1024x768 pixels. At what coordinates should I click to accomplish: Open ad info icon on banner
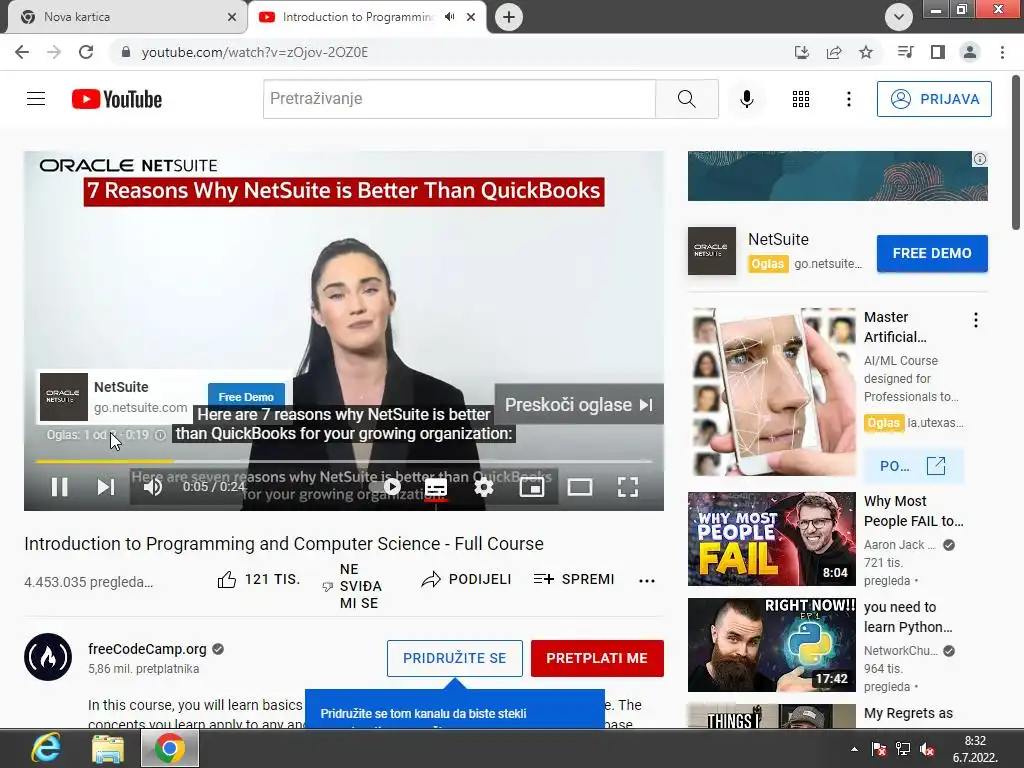click(980, 159)
